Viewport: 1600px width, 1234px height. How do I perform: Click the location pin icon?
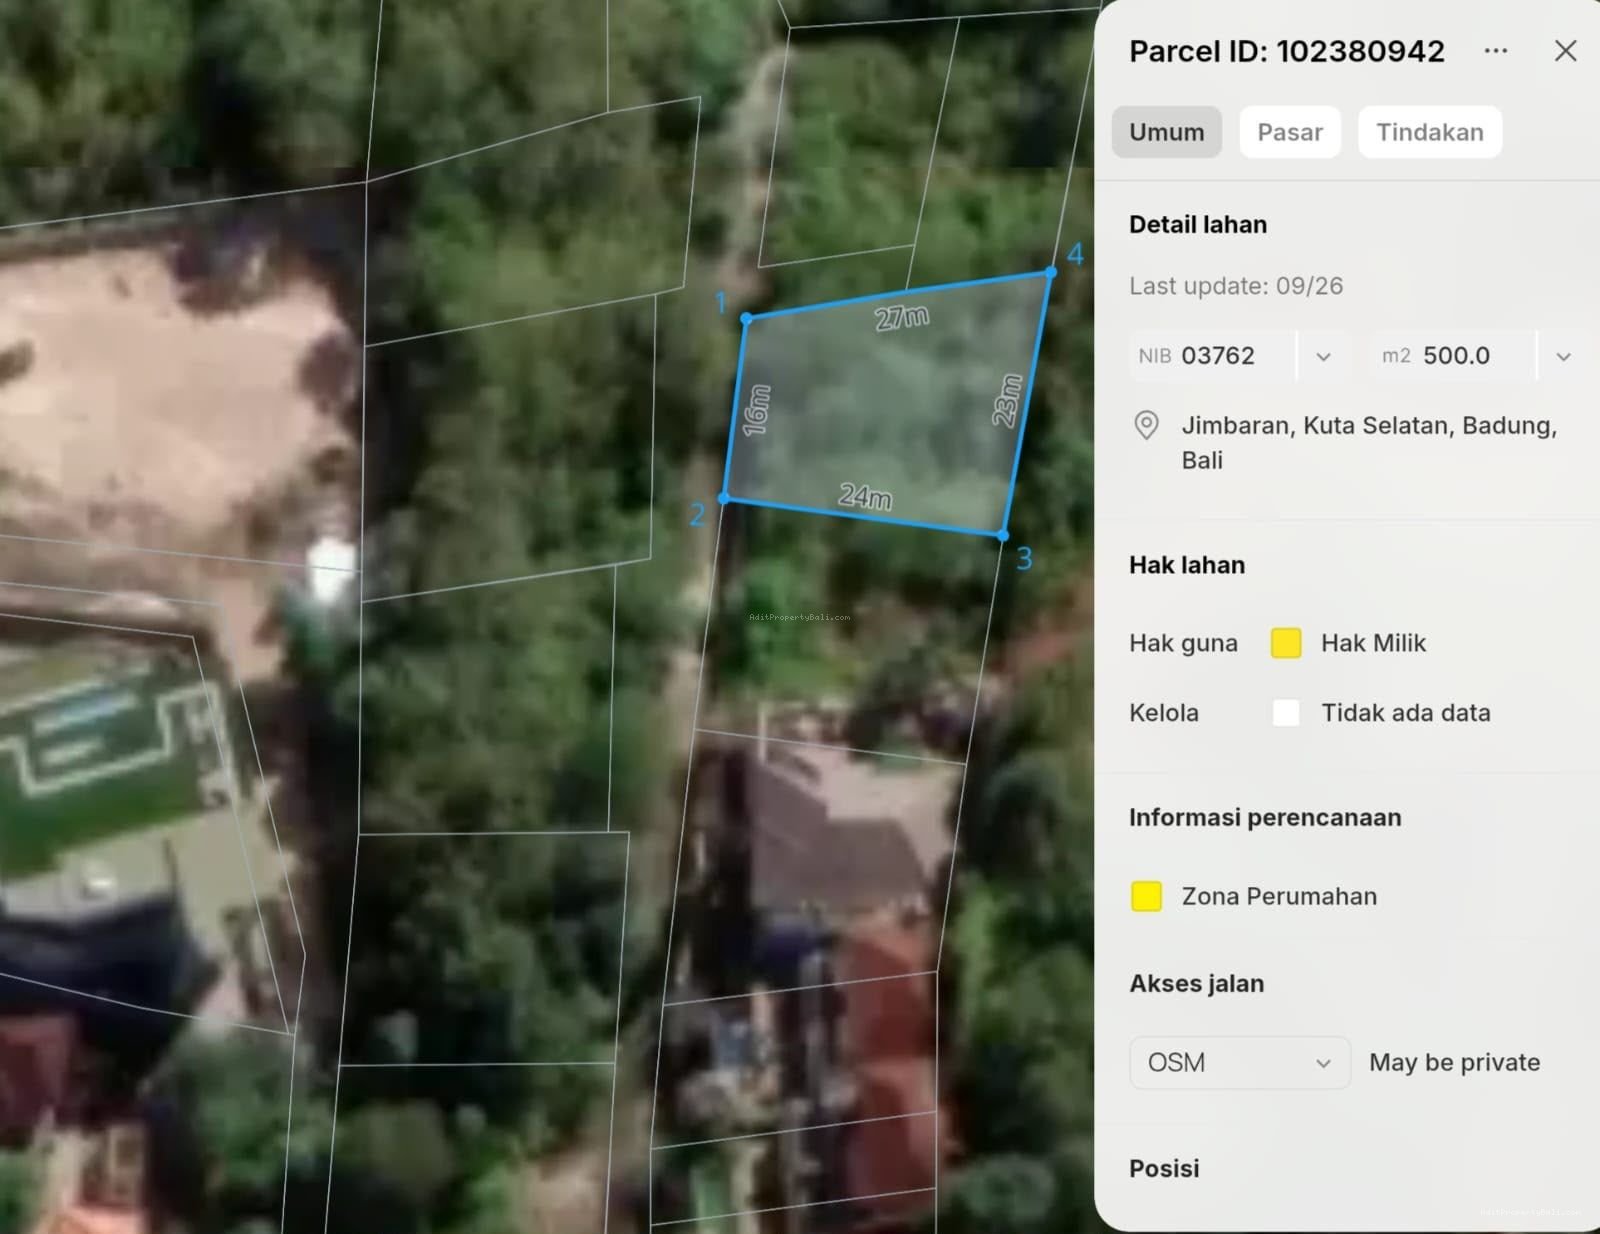(1146, 426)
